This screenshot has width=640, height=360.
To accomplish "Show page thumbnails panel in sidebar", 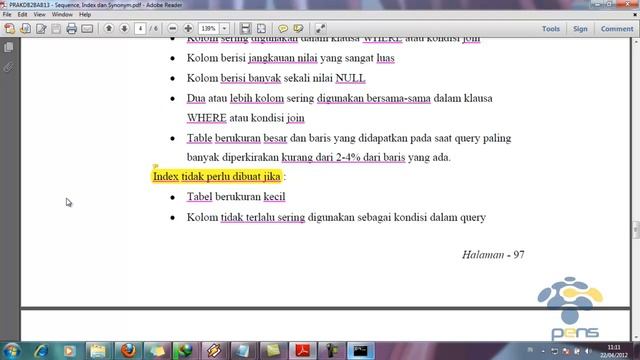I will click(8, 47).
